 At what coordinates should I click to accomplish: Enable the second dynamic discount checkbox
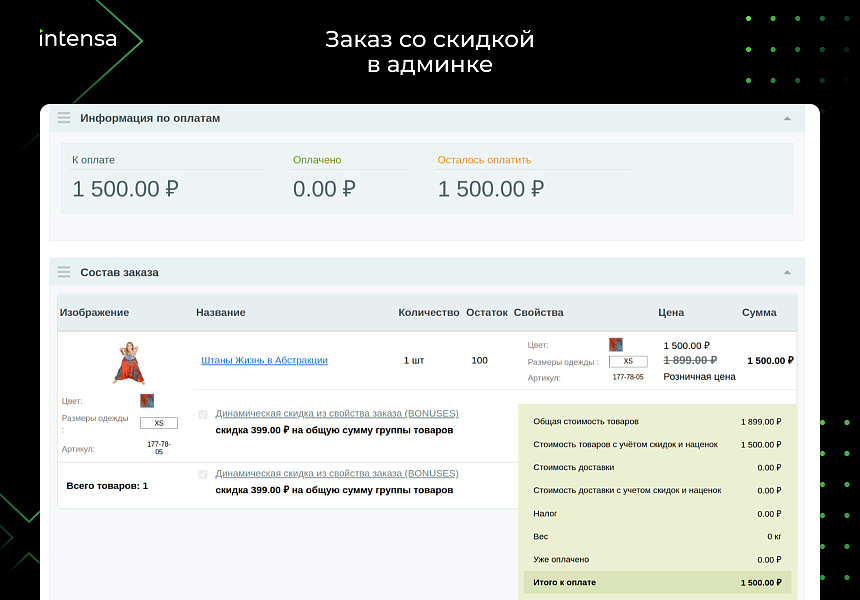[203, 473]
